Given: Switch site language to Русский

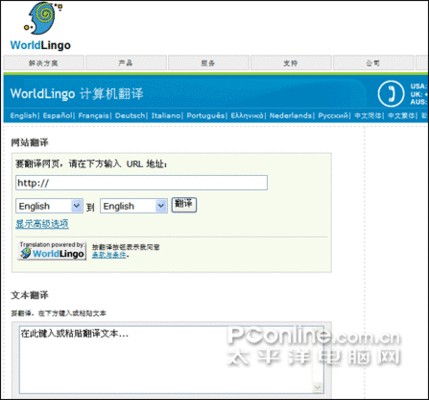Looking at the screenshot, I should [x=333, y=116].
